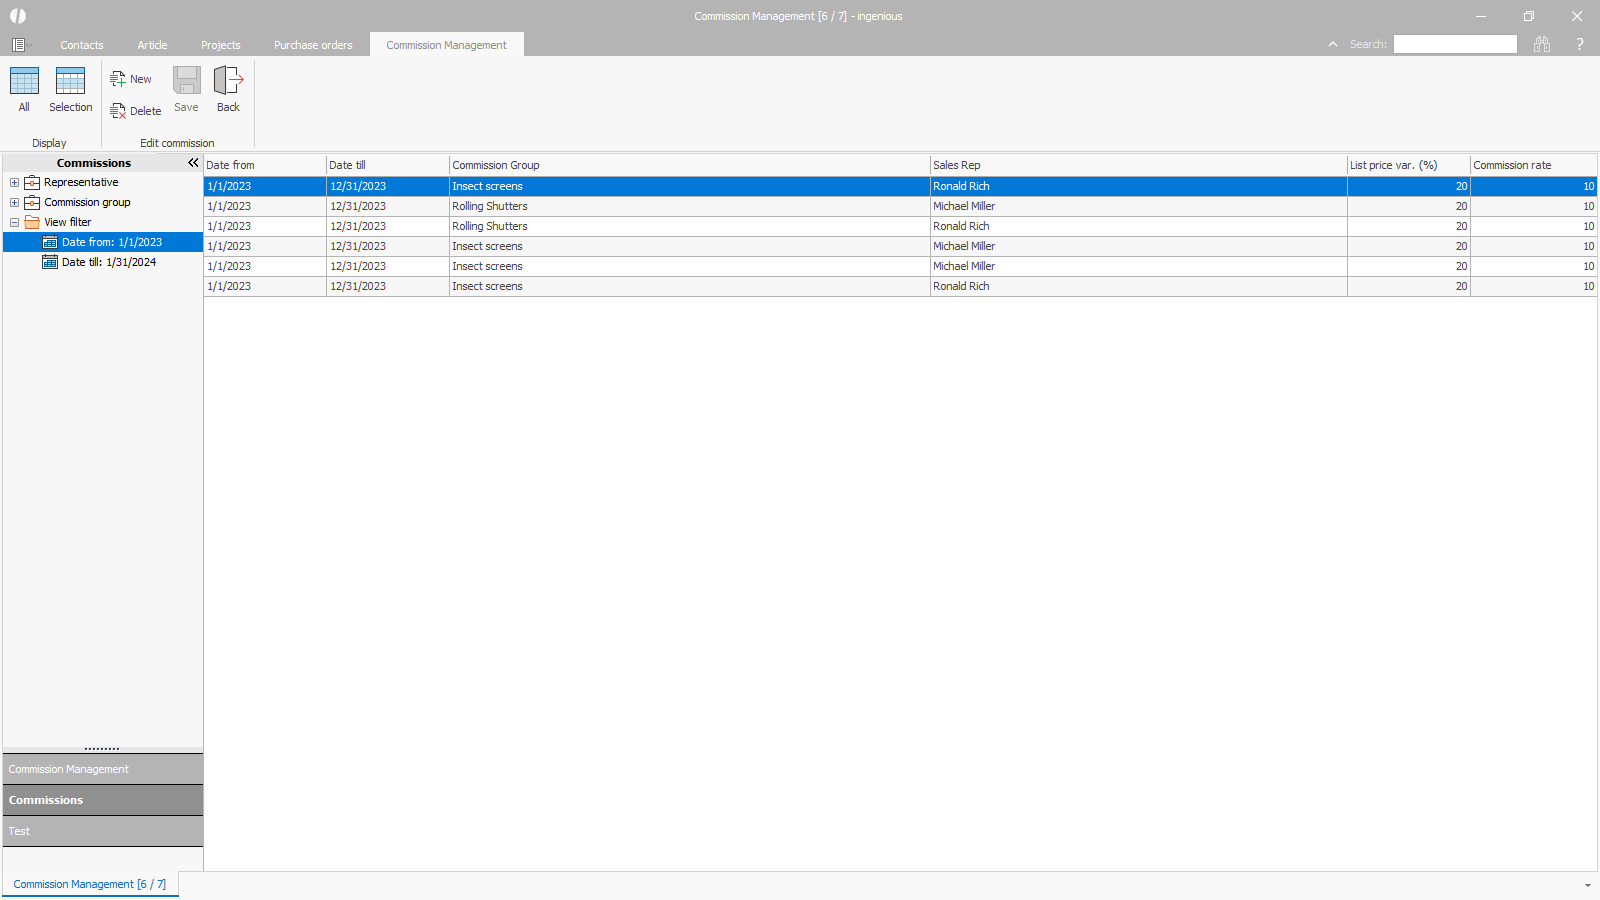Collapse the ribbon with the caret arrow

1333,44
